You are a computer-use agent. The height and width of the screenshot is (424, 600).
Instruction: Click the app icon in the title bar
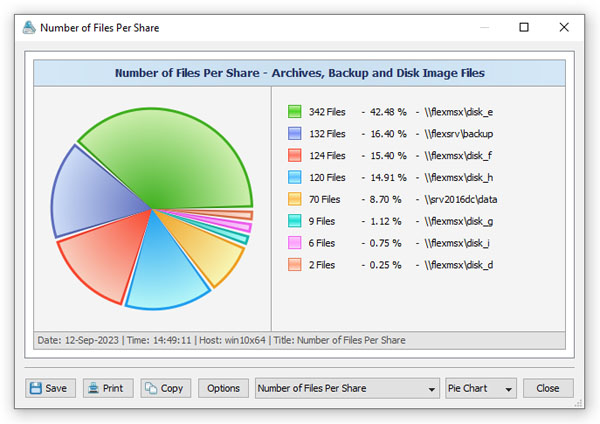tap(33, 28)
